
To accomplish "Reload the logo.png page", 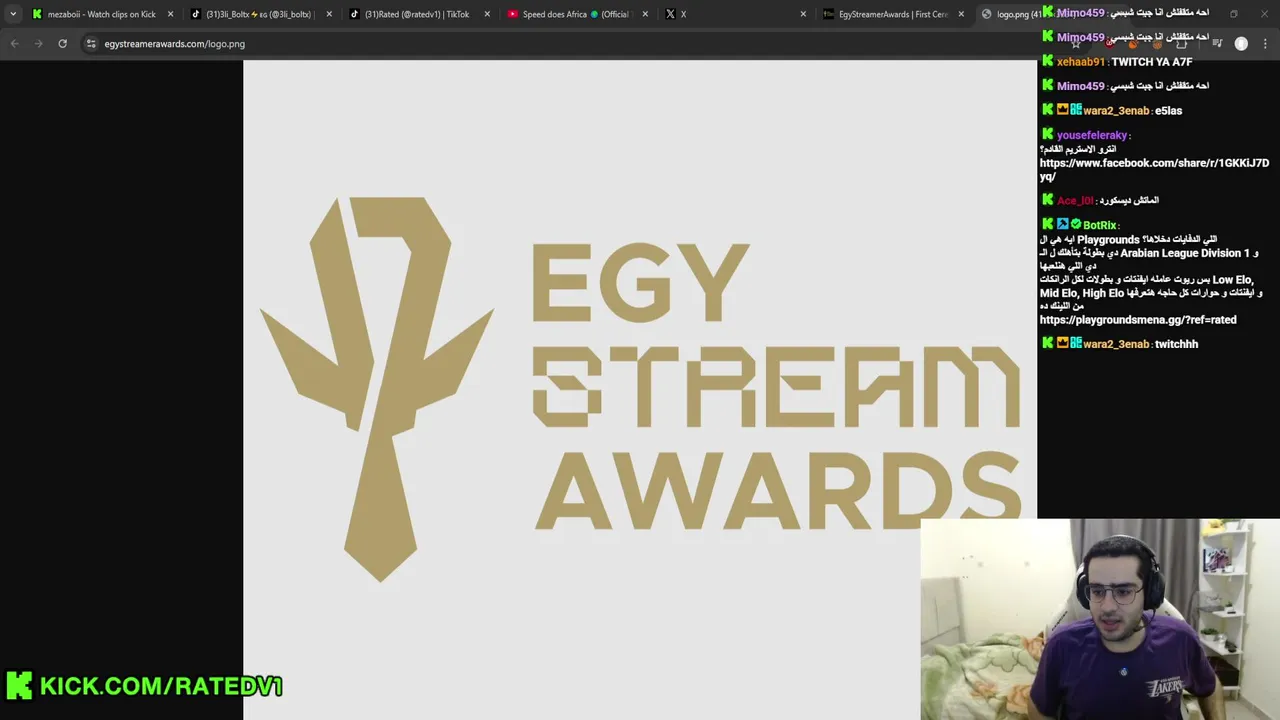I will pos(62,44).
